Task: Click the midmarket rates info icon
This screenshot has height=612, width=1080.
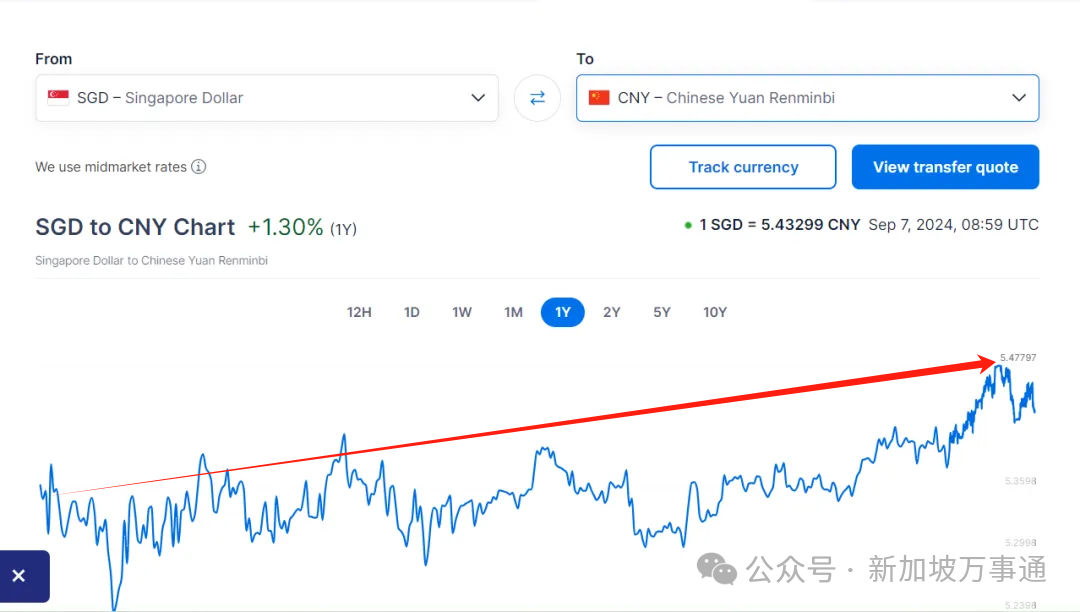Action: point(199,167)
